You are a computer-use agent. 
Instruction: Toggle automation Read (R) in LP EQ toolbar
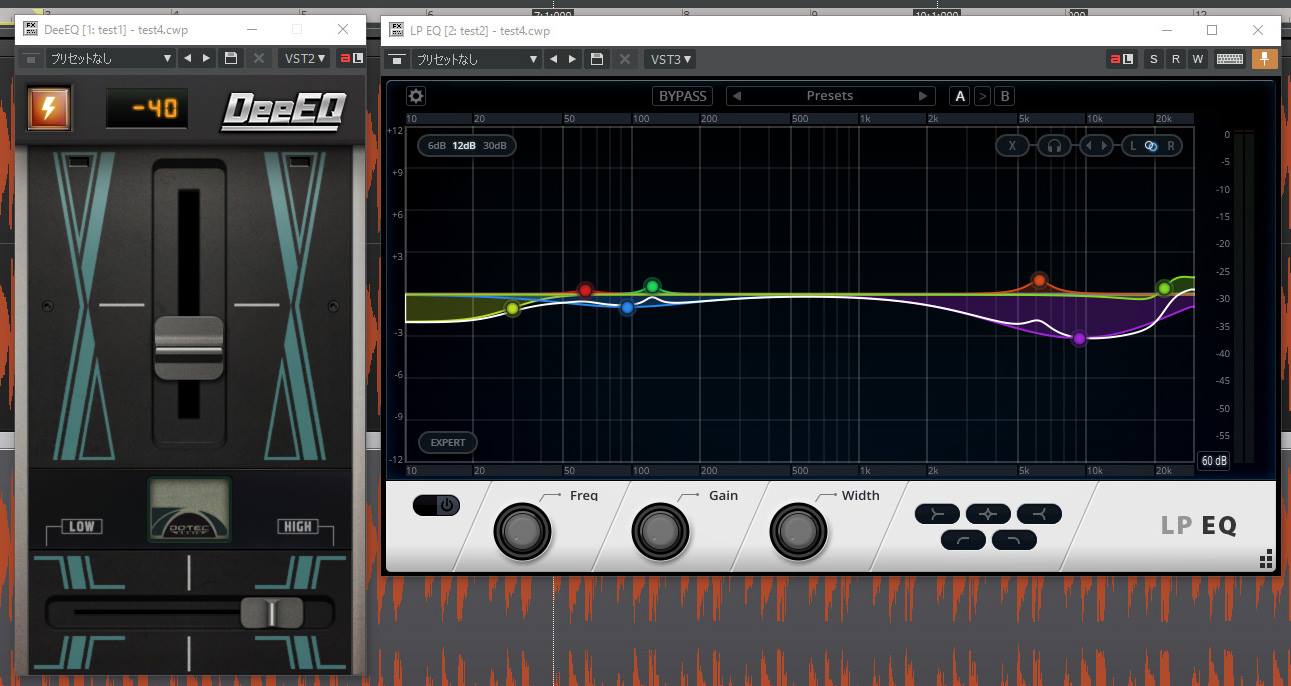pyautogui.click(x=1175, y=59)
